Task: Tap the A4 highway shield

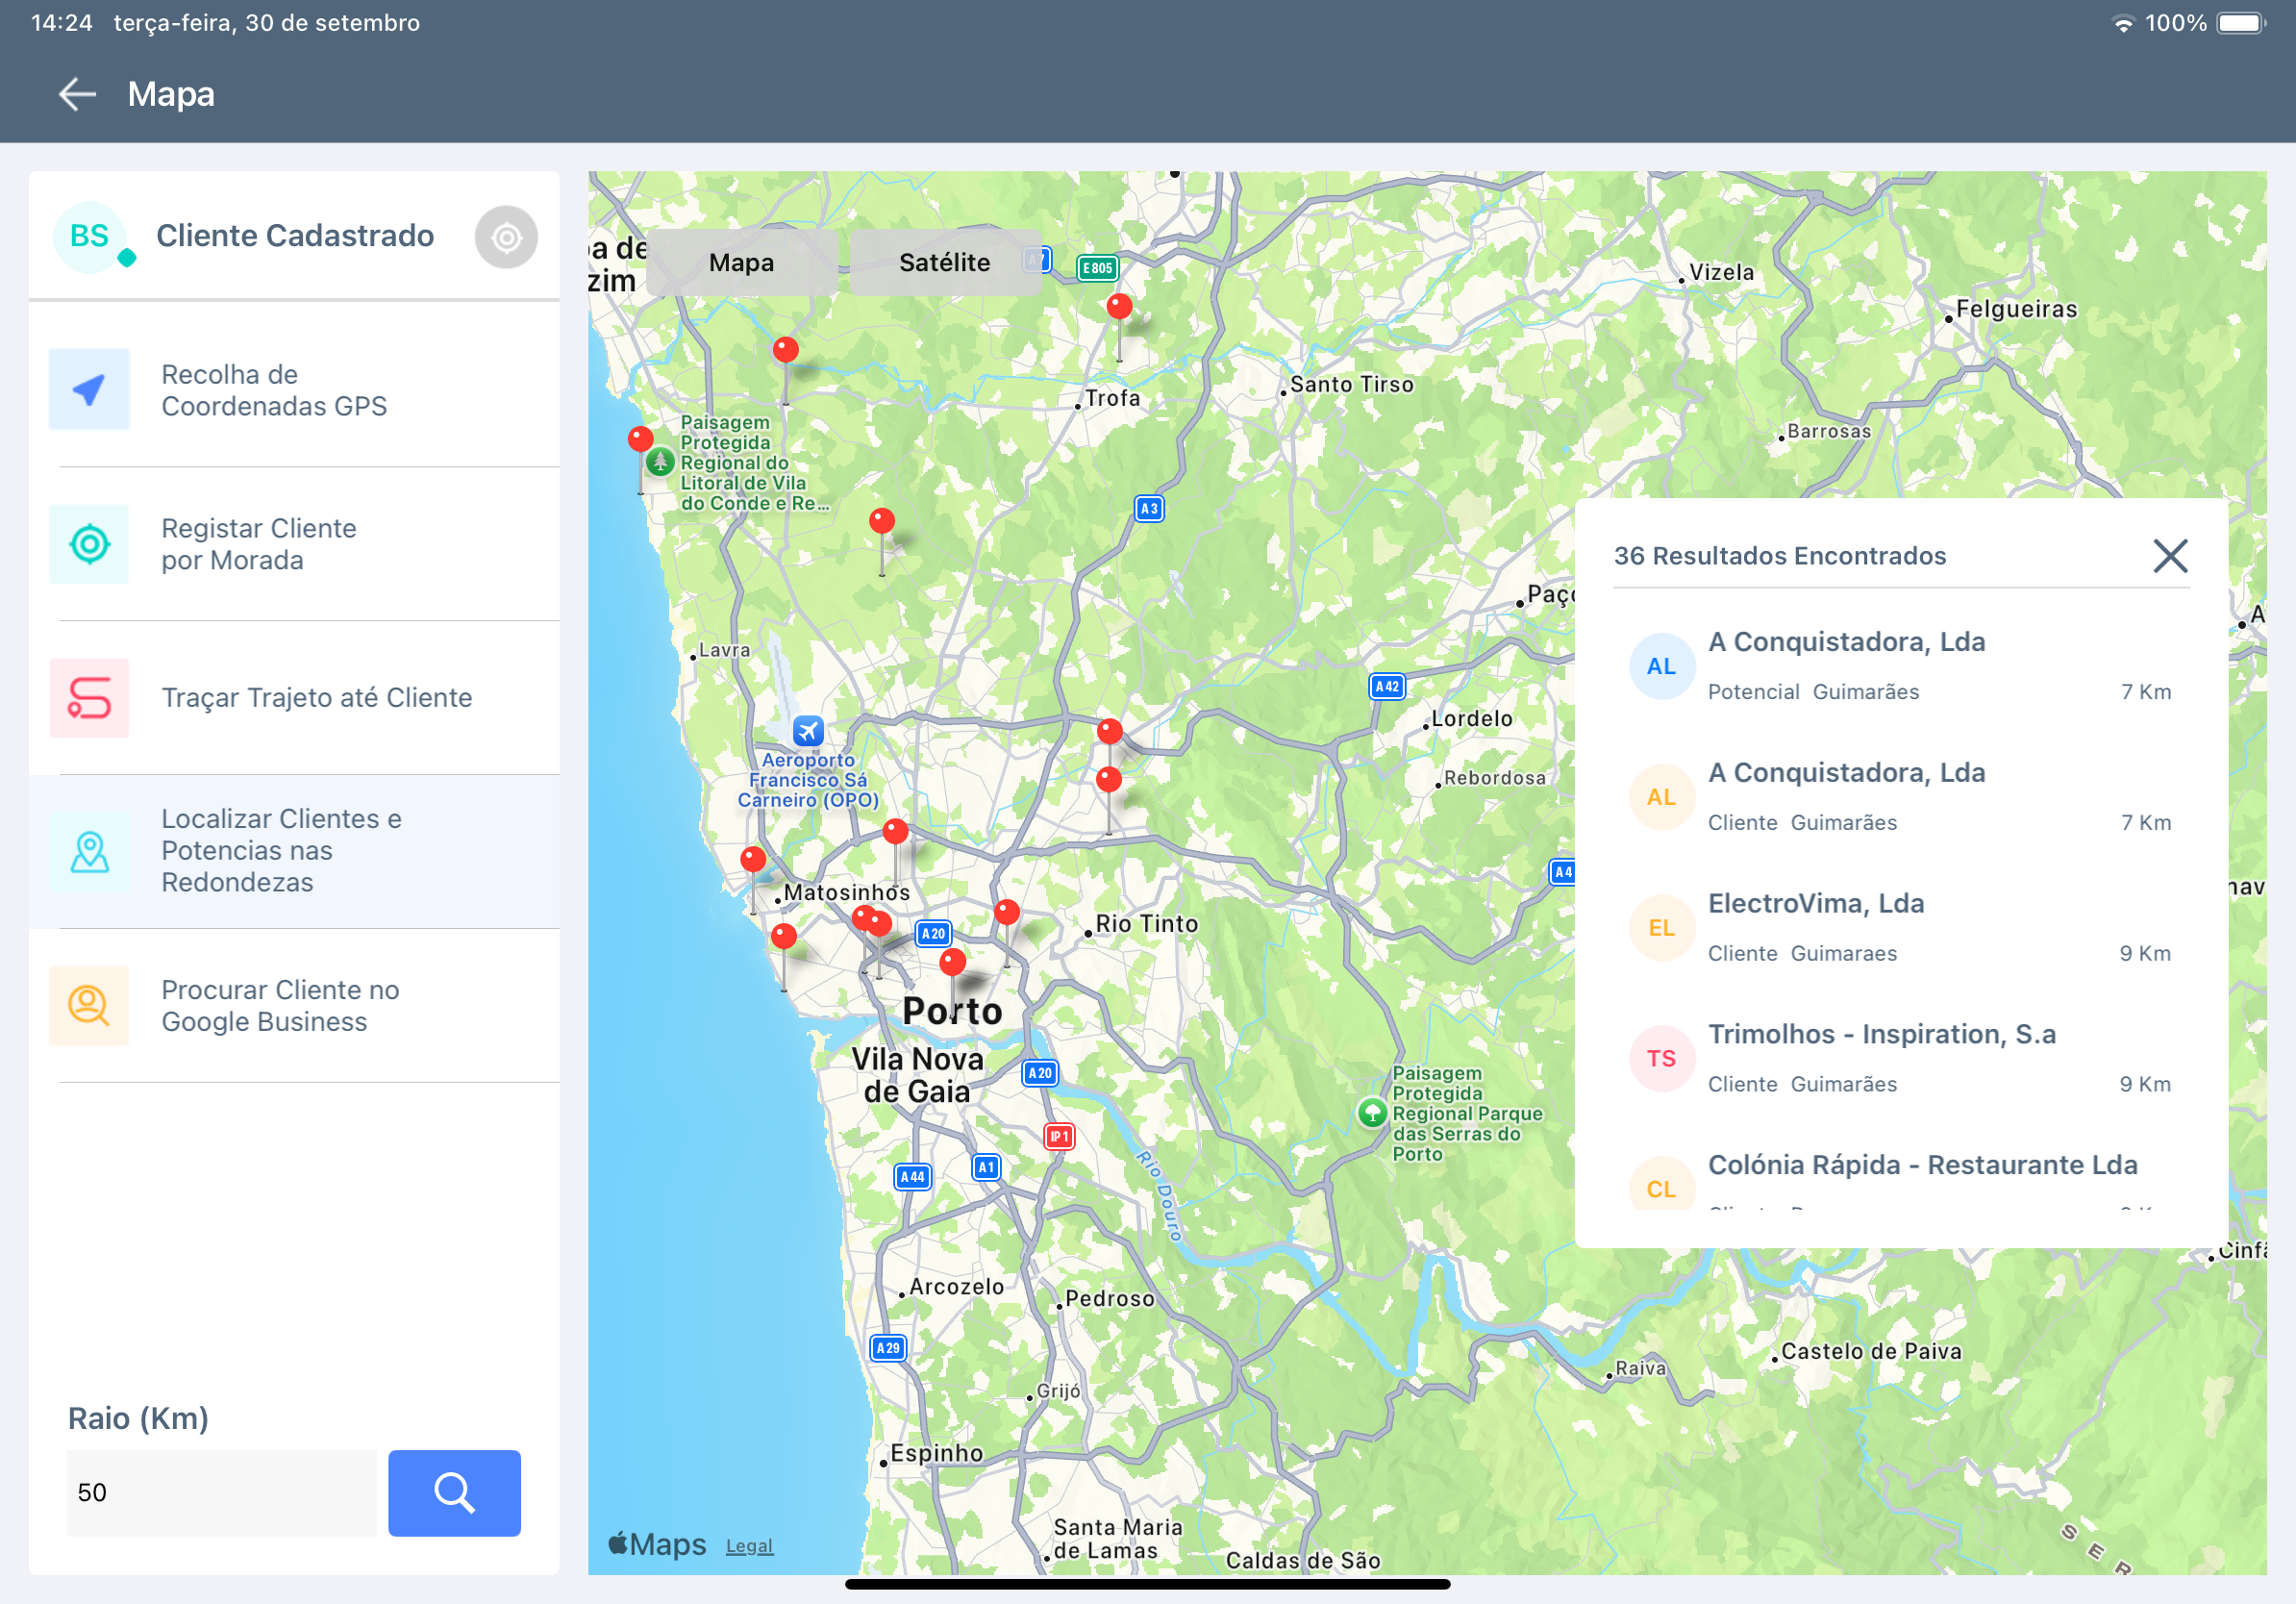Action: point(1562,872)
